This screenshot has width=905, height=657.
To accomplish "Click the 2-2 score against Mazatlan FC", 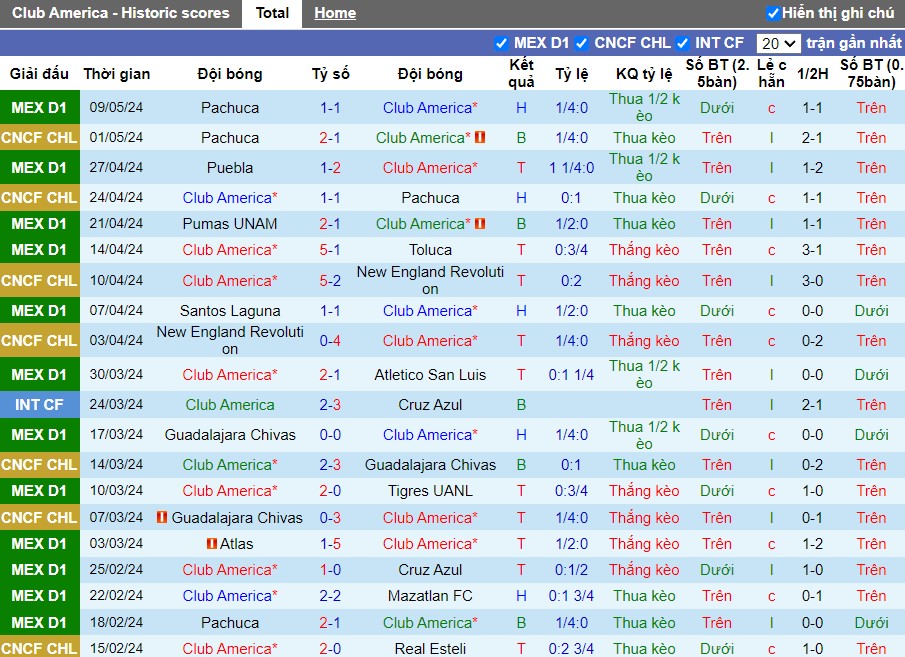I will [x=330, y=596].
